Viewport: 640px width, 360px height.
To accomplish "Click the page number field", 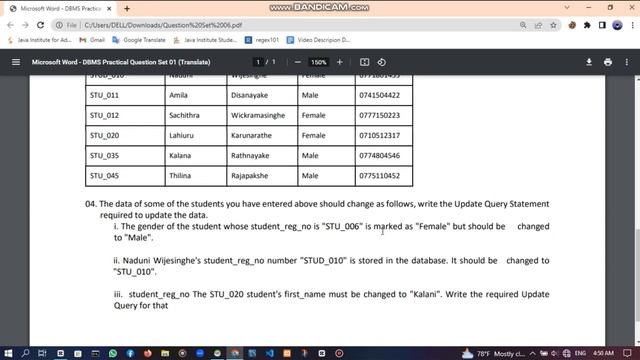I will click(258, 62).
